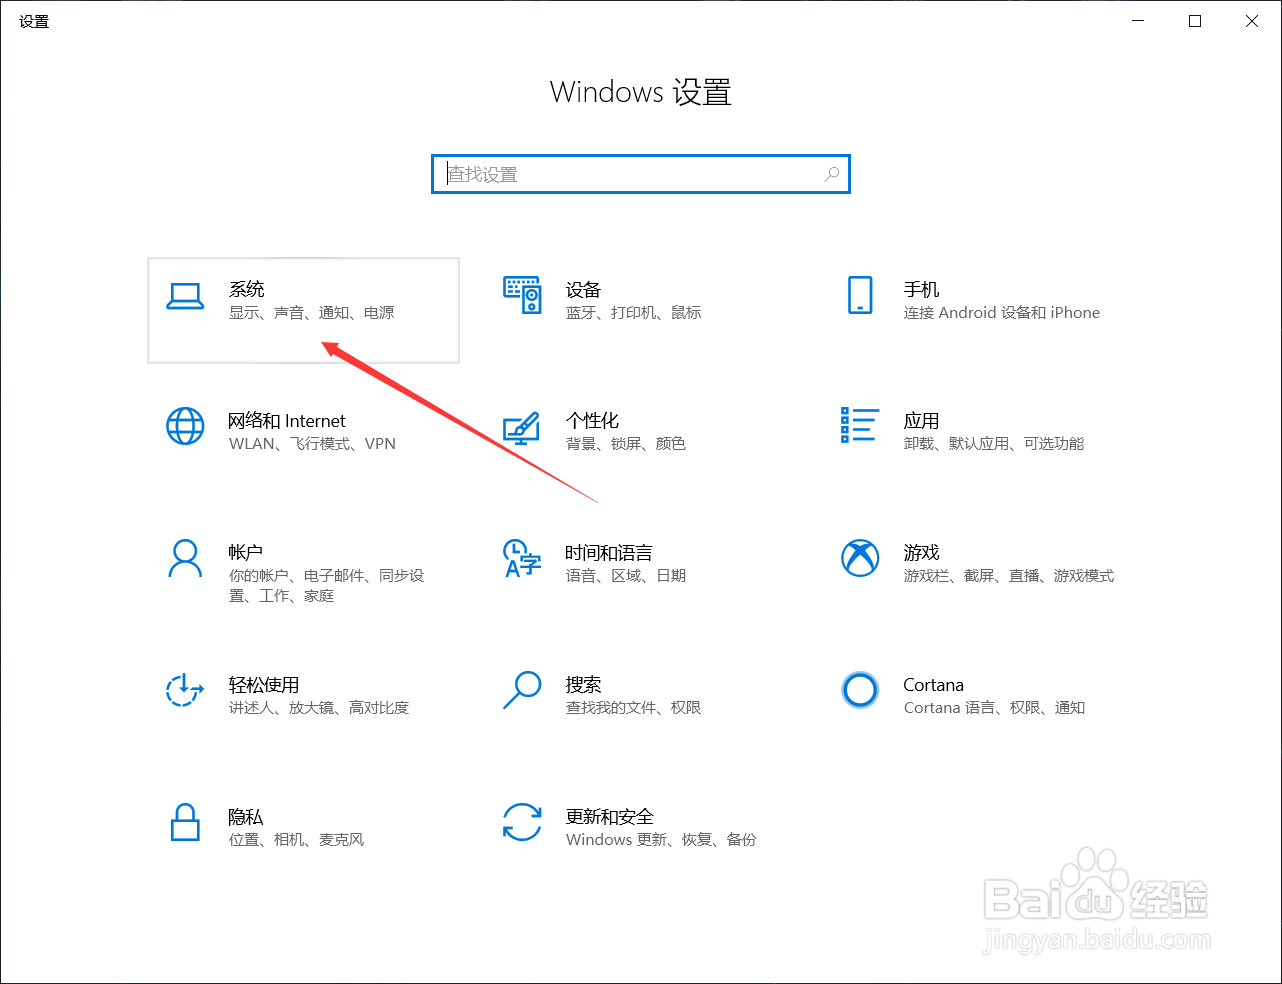
Task: Click the search magnifier inside search box
Action: 831,173
